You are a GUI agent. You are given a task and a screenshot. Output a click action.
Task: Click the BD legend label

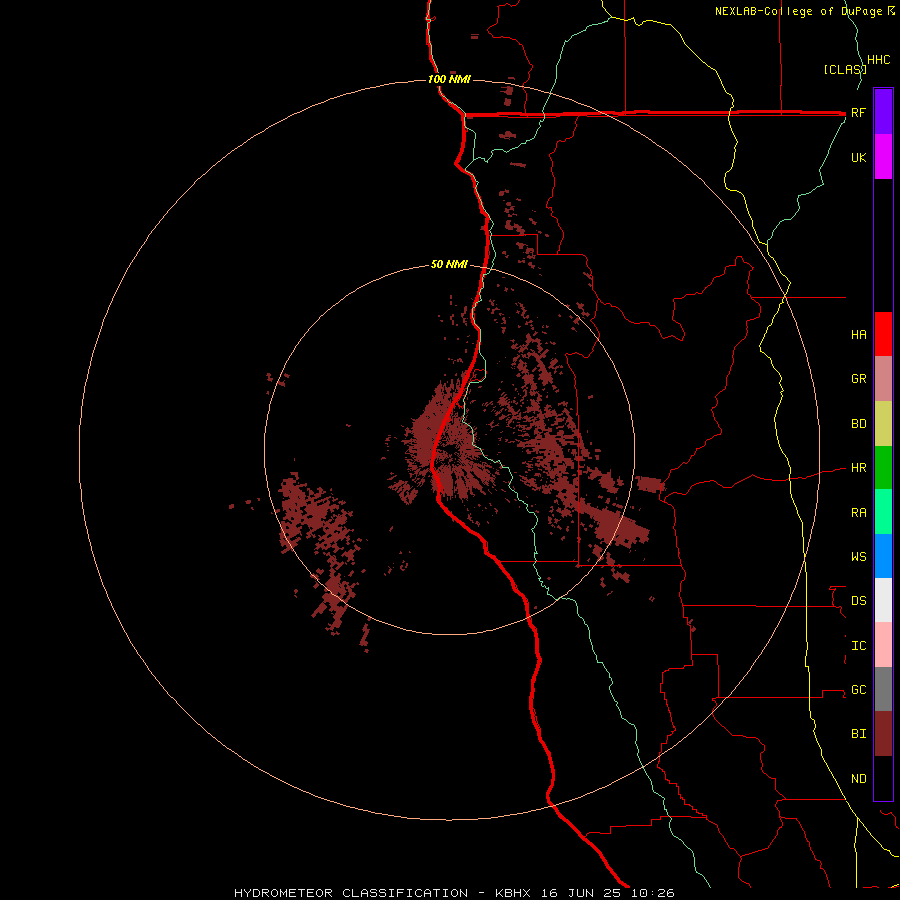tap(858, 424)
